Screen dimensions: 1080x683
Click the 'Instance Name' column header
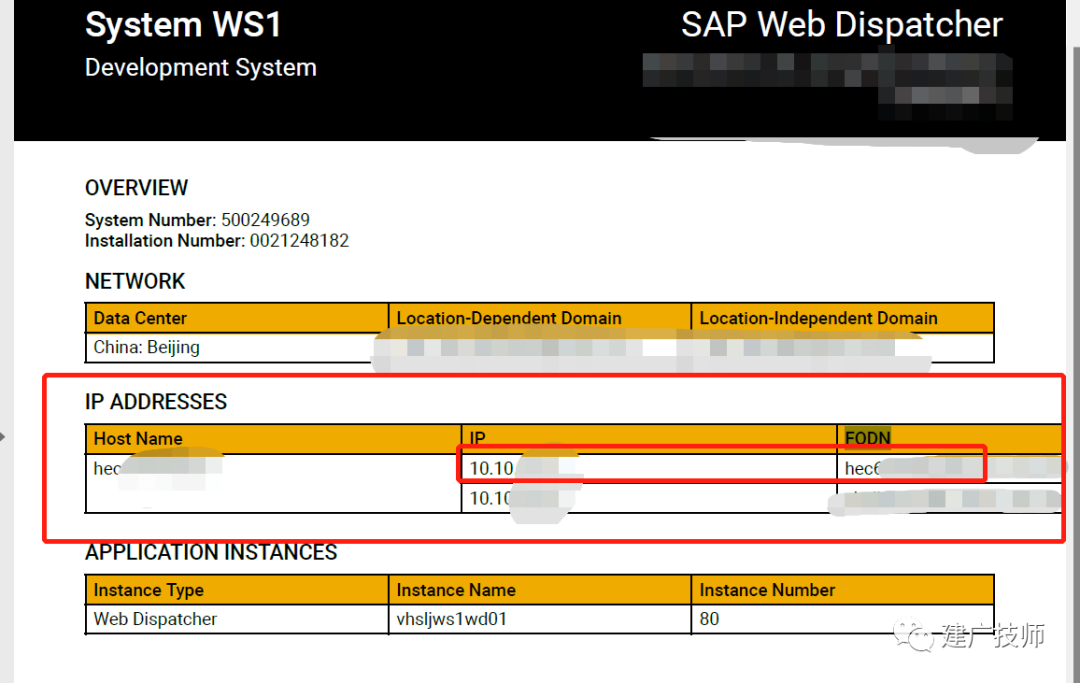pos(540,590)
